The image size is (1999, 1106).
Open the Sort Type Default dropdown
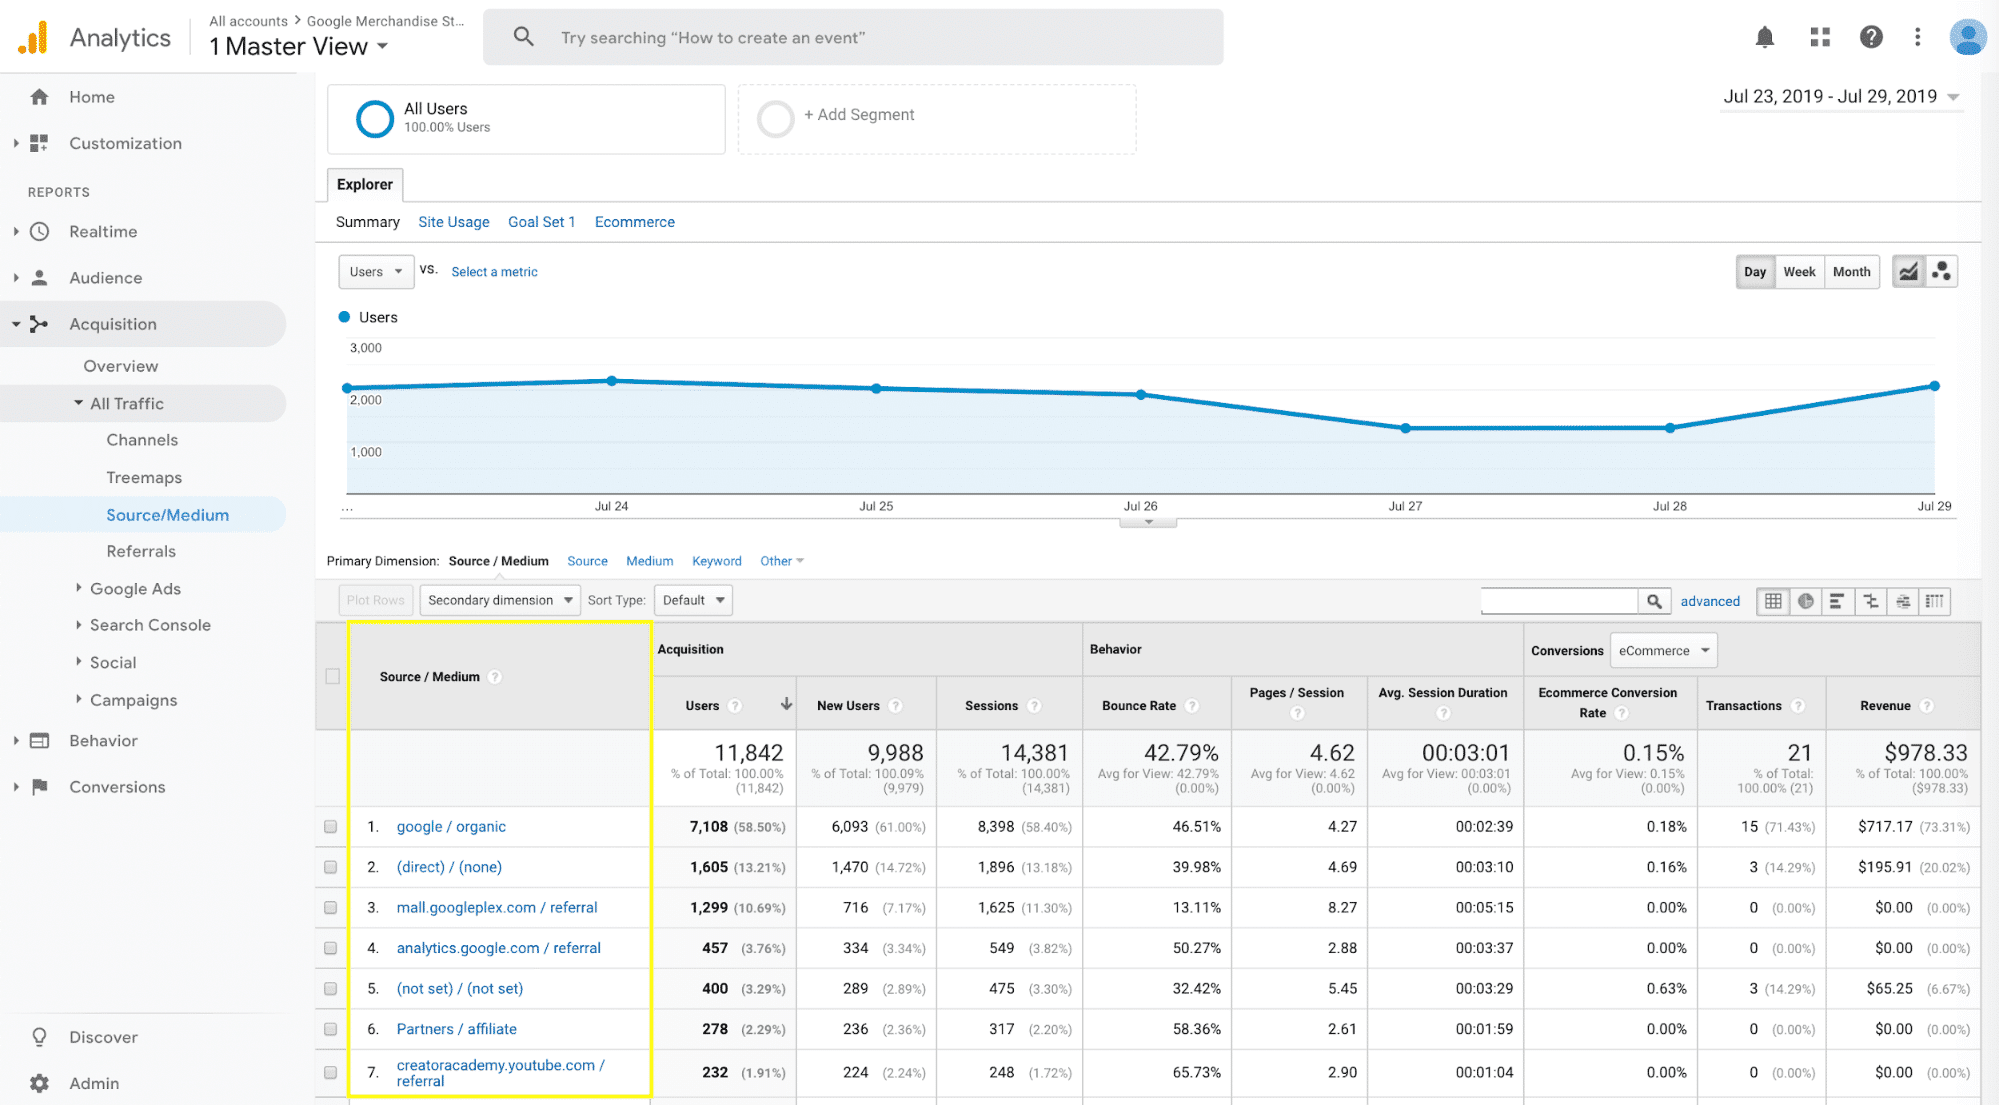(x=693, y=600)
